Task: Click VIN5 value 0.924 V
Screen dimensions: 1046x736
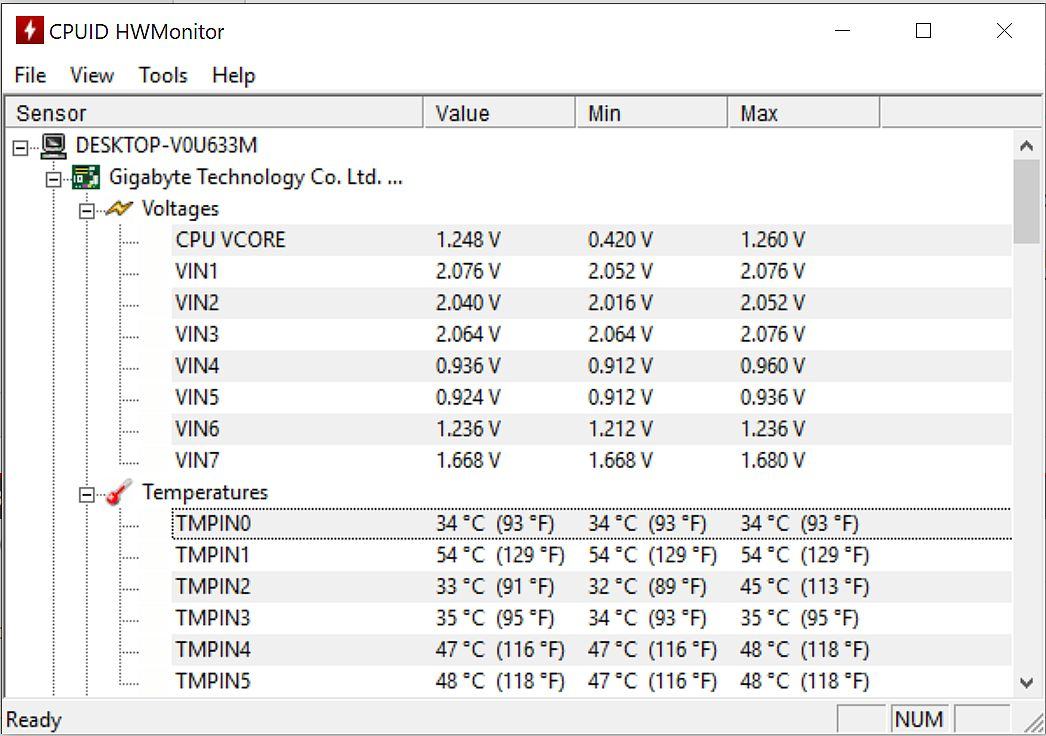Action: (x=468, y=398)
